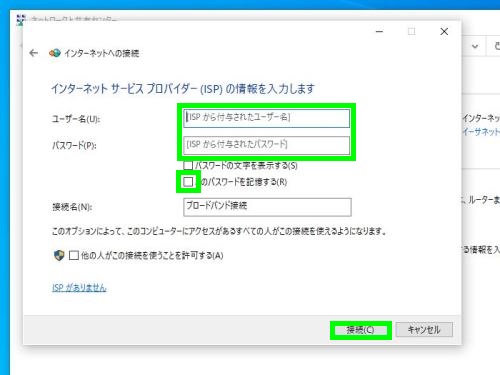Close the connection wizard dialog
Viewport: 500px width, 375px height.
444,32
